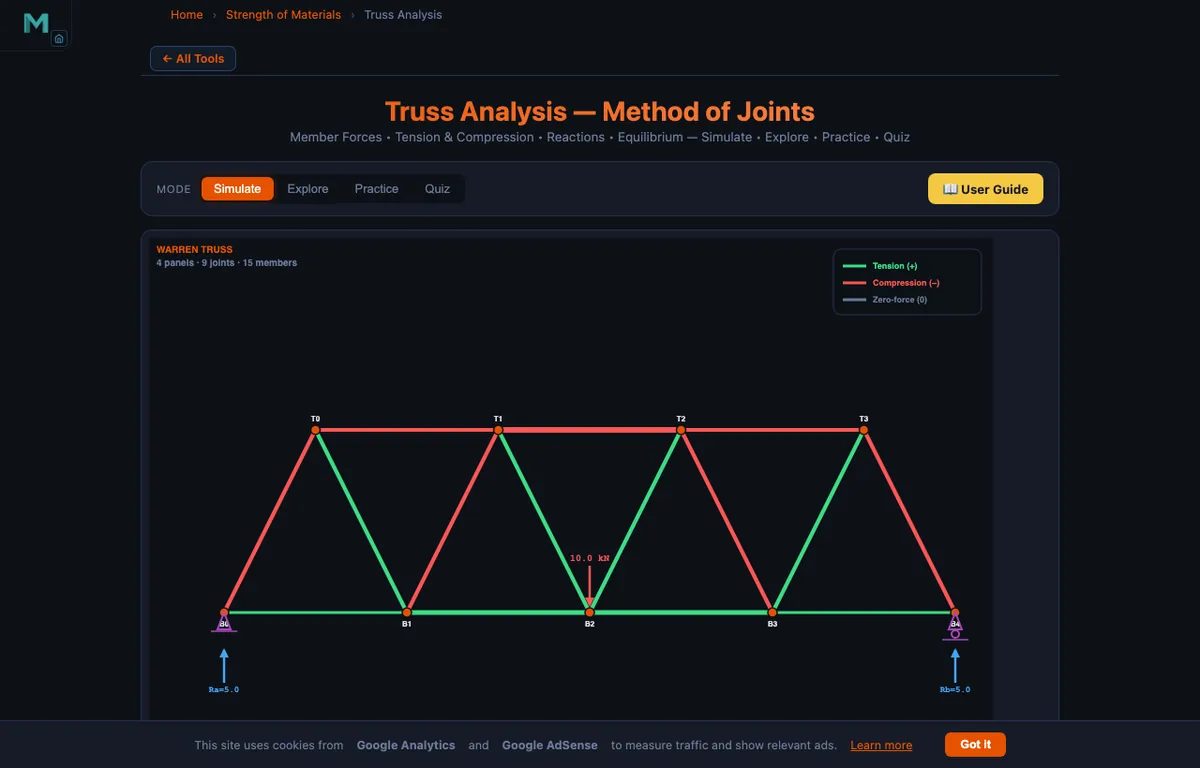Screen dimensions: 1200x768
Task: Click the Zero-force (0) legend swatch
Action: tap(854, 300)
